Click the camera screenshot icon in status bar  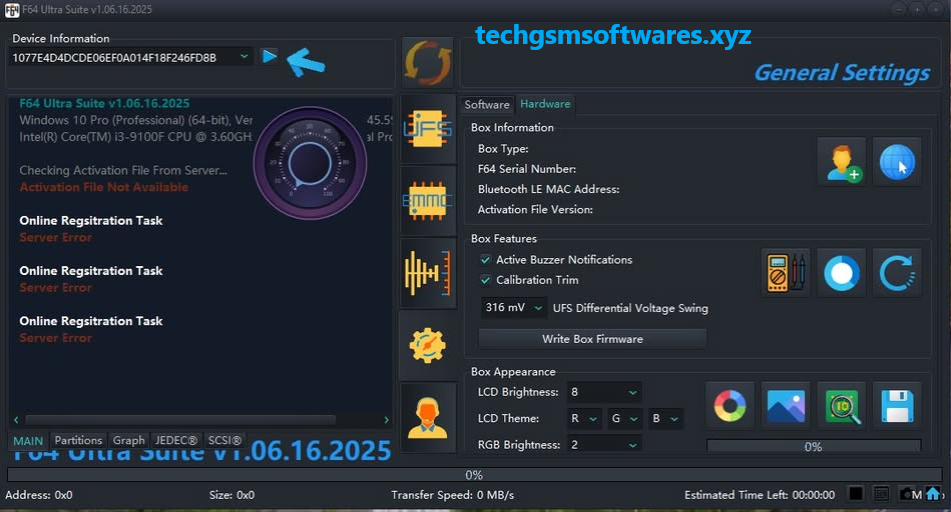click(x=907, y=494)
